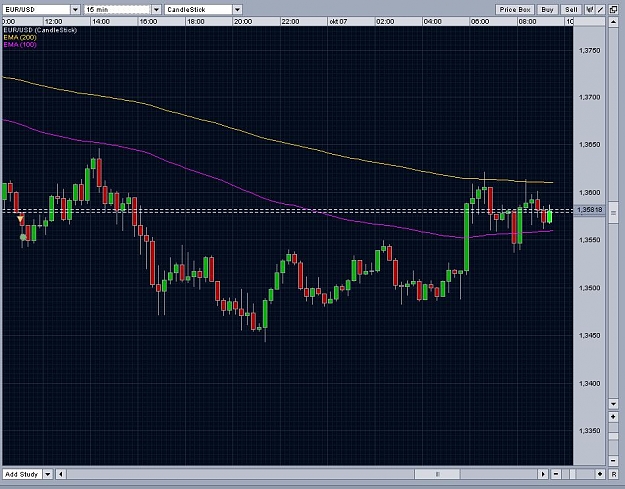Open the 15 min timeframe dropdown arrow

(x=156, y=10)
